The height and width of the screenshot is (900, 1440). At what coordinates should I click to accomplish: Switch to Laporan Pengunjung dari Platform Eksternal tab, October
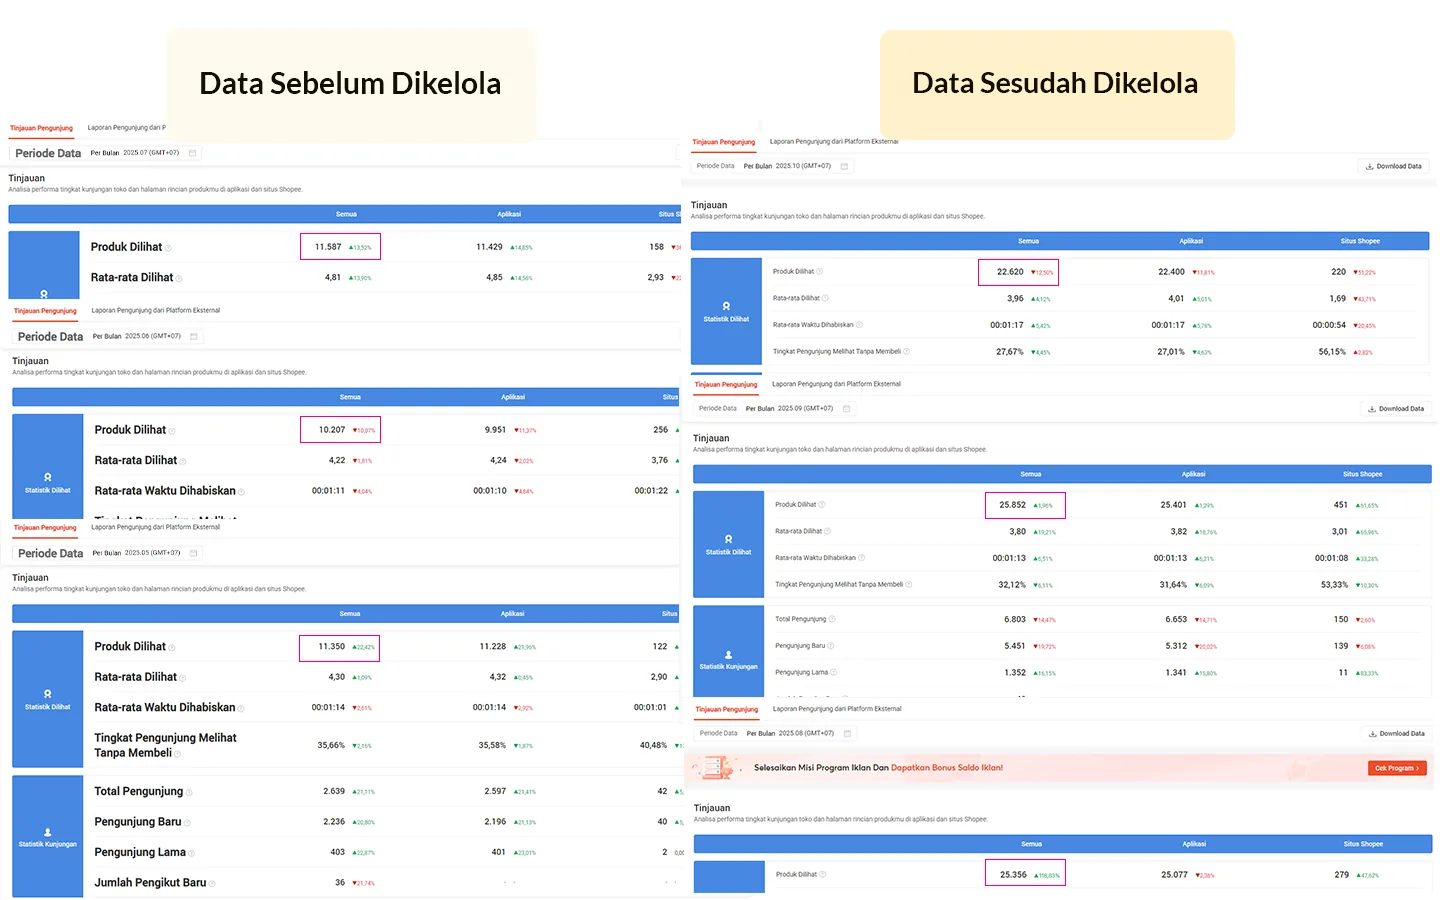834,142
